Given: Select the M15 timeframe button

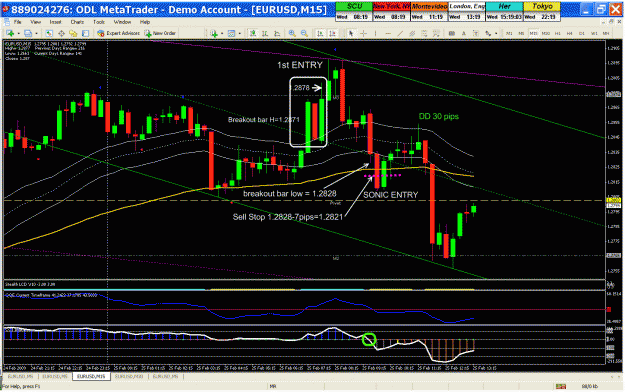Looking at the screenshot, I should [533, 33].
